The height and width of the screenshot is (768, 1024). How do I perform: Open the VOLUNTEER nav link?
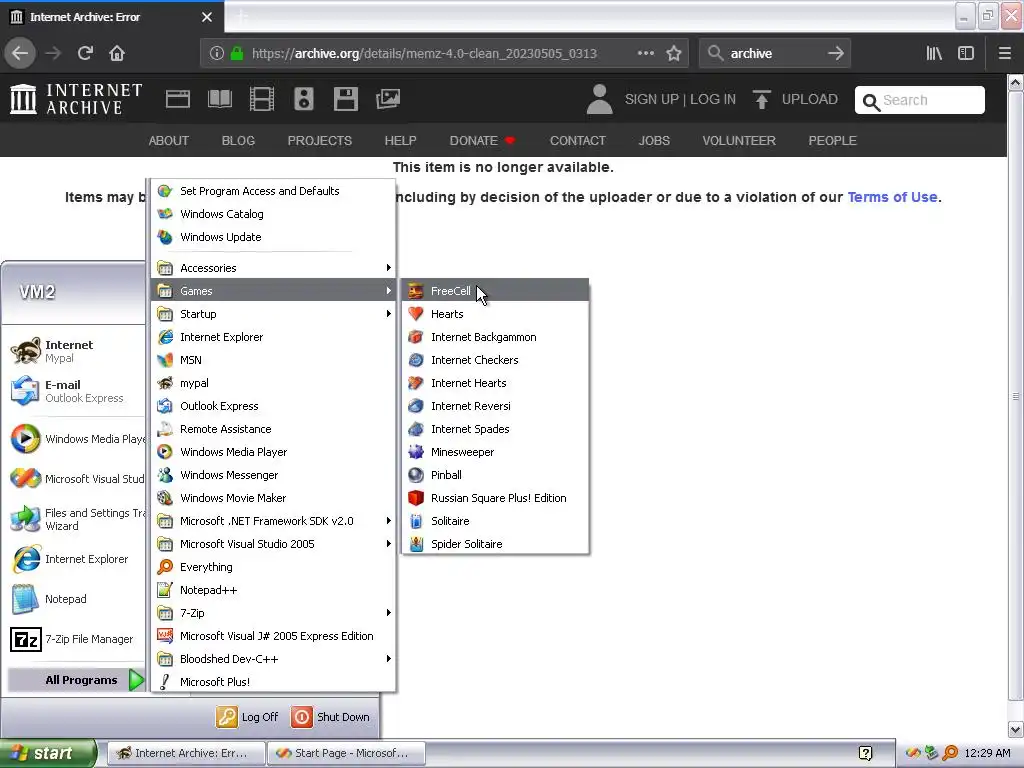point(739,140)
